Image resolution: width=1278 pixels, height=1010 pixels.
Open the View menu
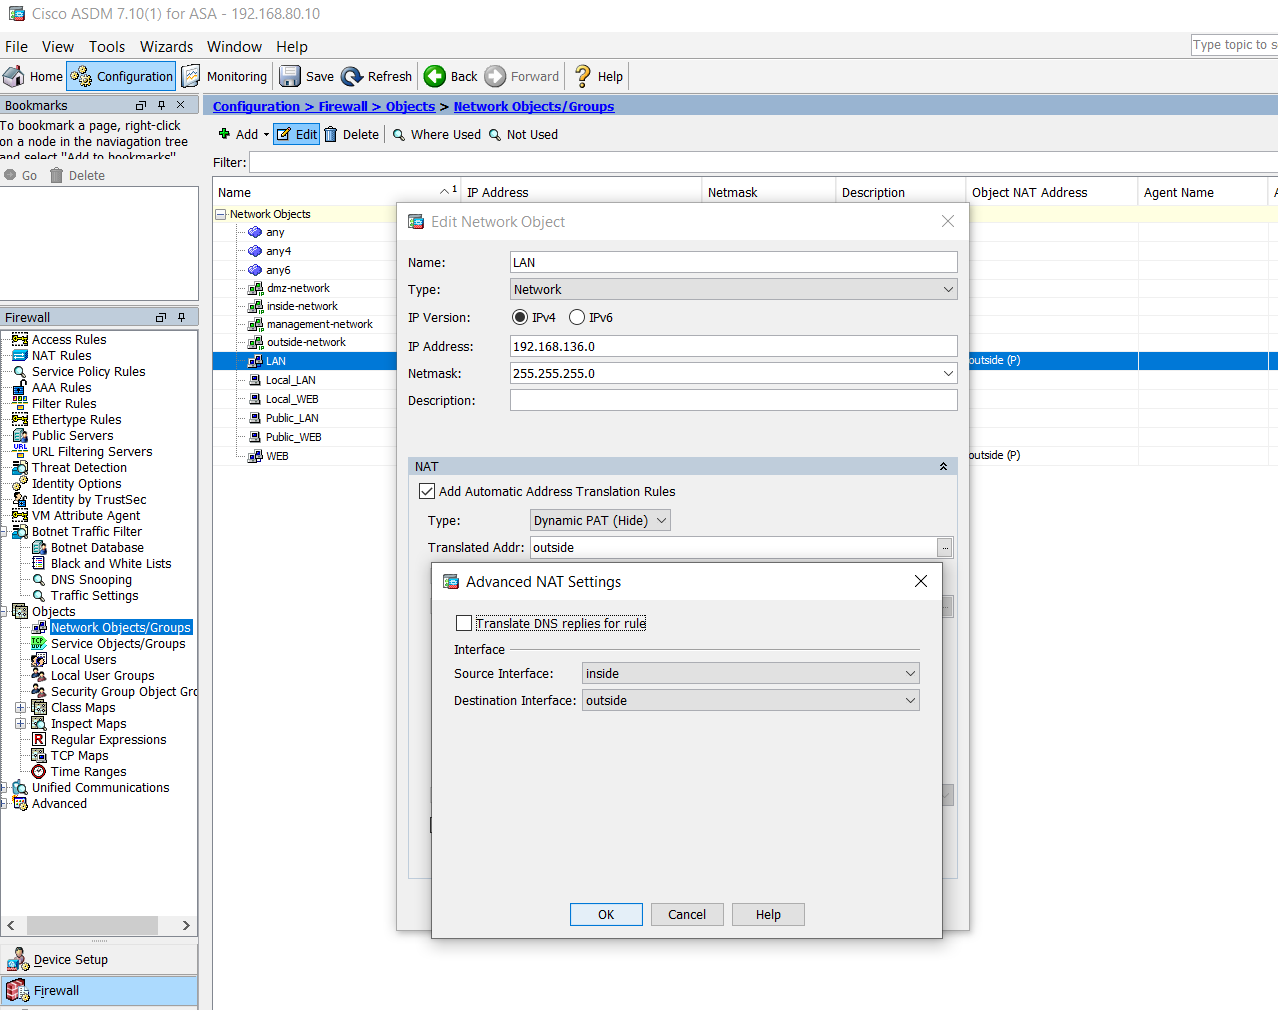58,47
